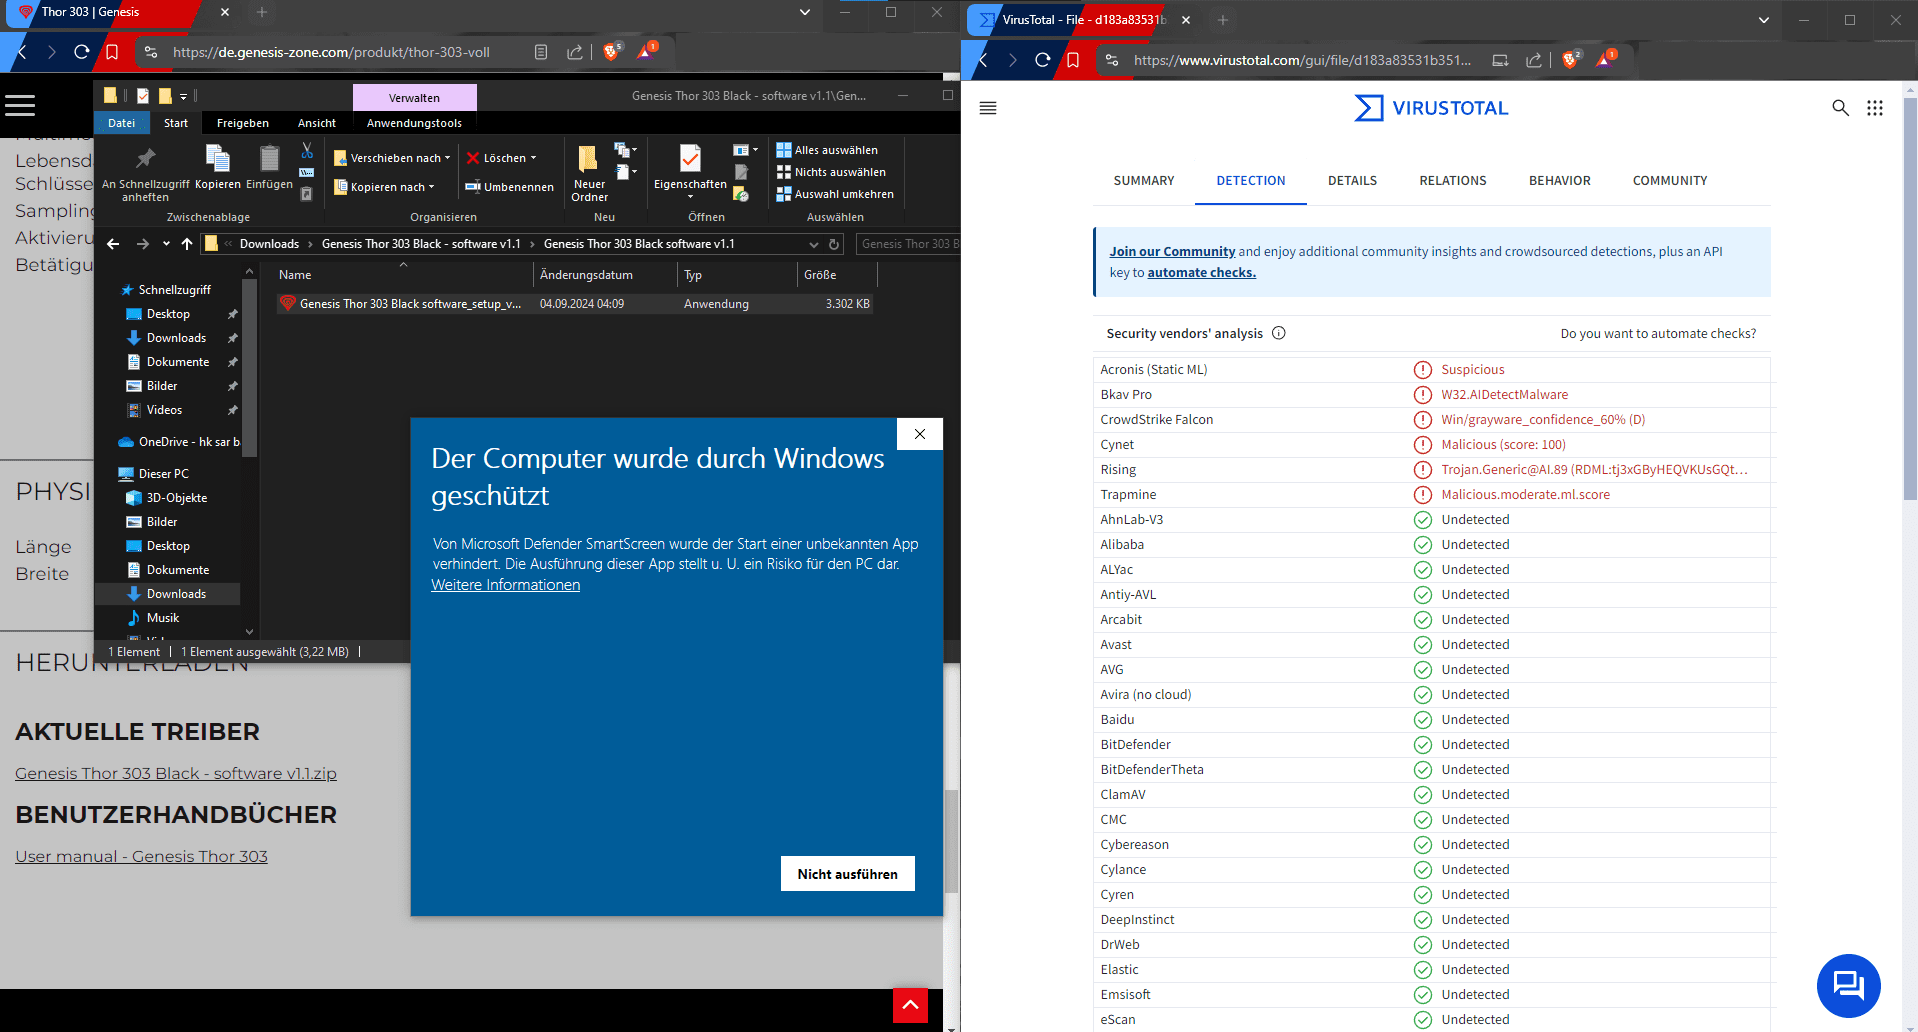Open the Explorer recent locations dropdown
Viewport: 1918px width, 1032px height.
[166, 244]
